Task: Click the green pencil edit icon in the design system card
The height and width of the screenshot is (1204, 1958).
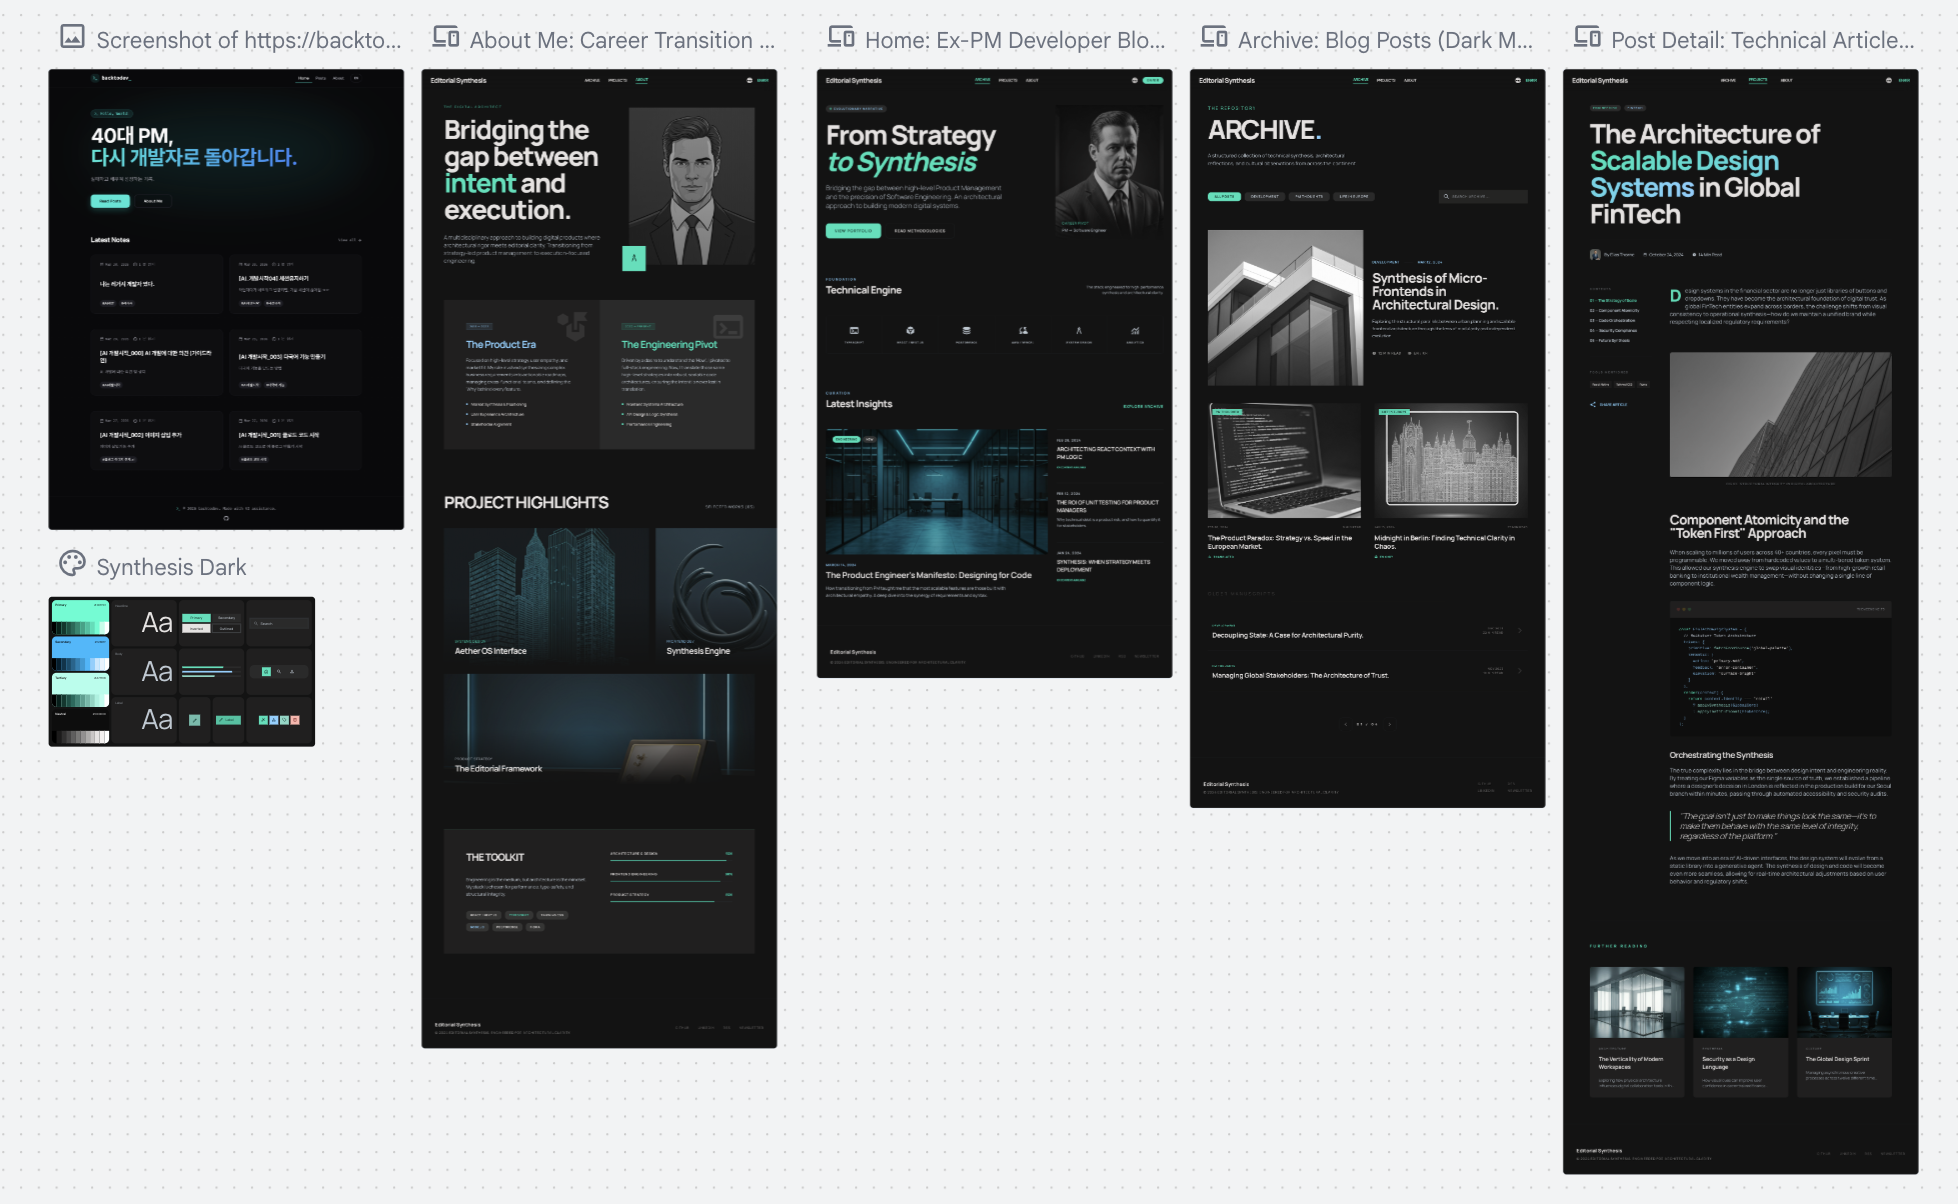Action: pyautogui.click(x=194, y=720)
